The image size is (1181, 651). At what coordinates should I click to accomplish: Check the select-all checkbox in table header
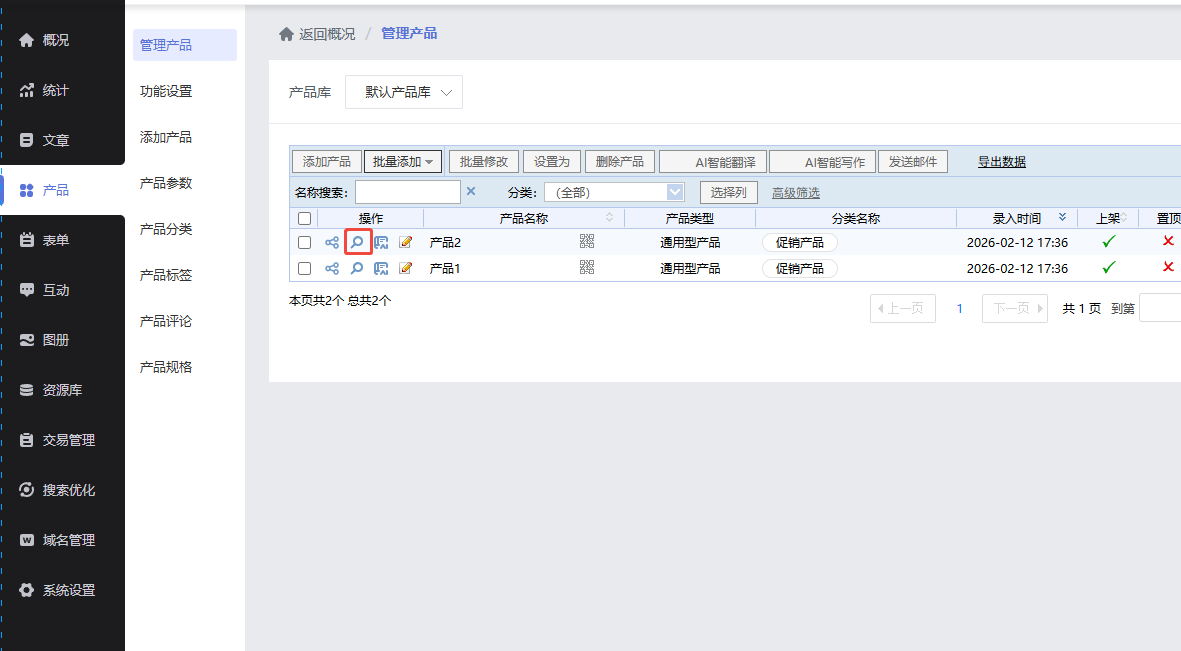pos(305,218)
